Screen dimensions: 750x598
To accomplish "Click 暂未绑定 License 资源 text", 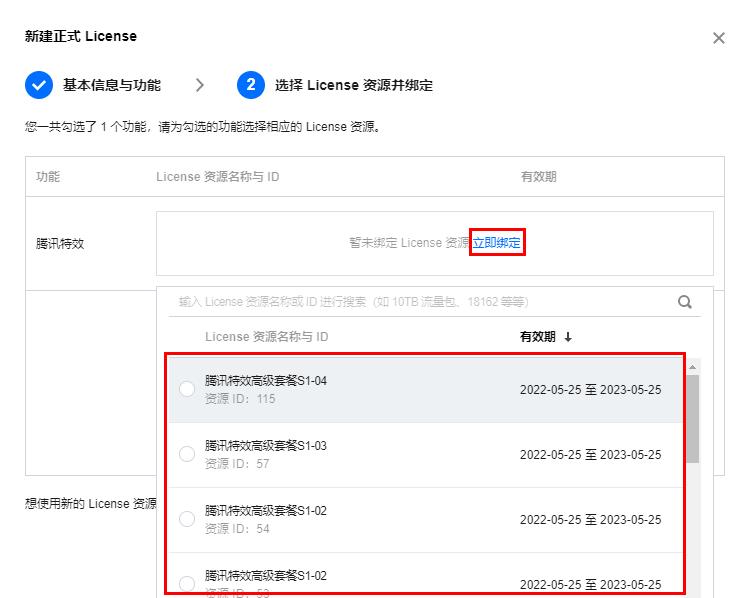I will click(x=409, y=243).
